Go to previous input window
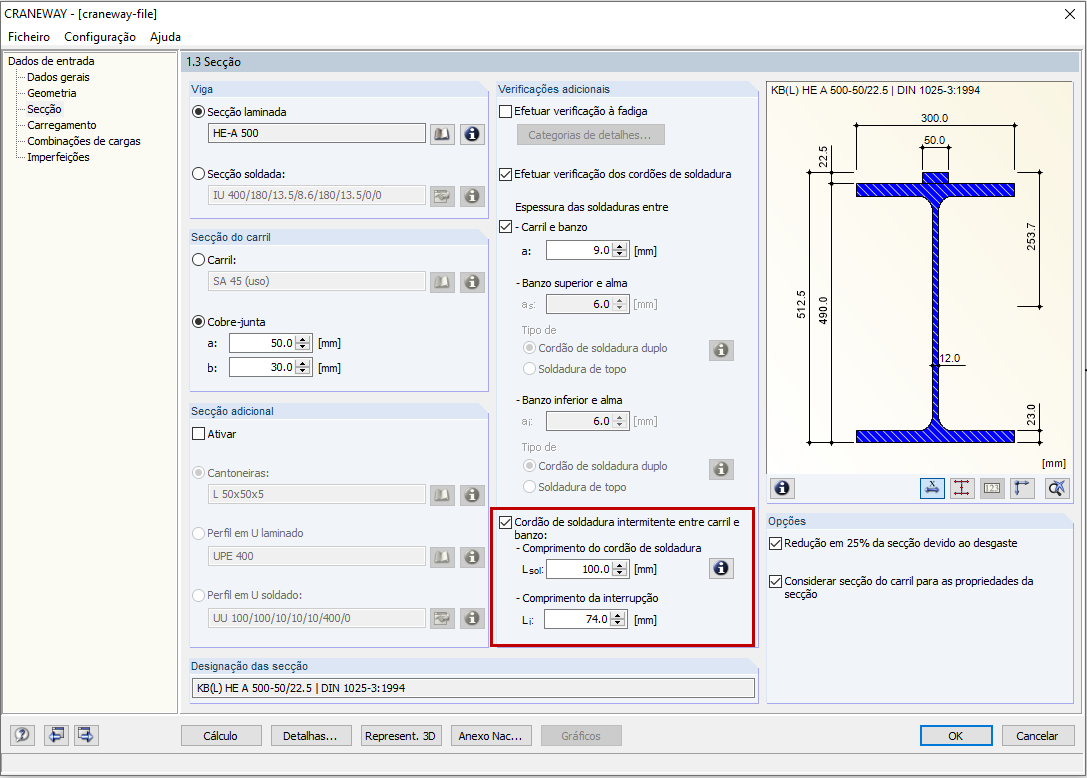This screenshot has height=778, width=1087. pyautogui.click(x=56, y=735)
